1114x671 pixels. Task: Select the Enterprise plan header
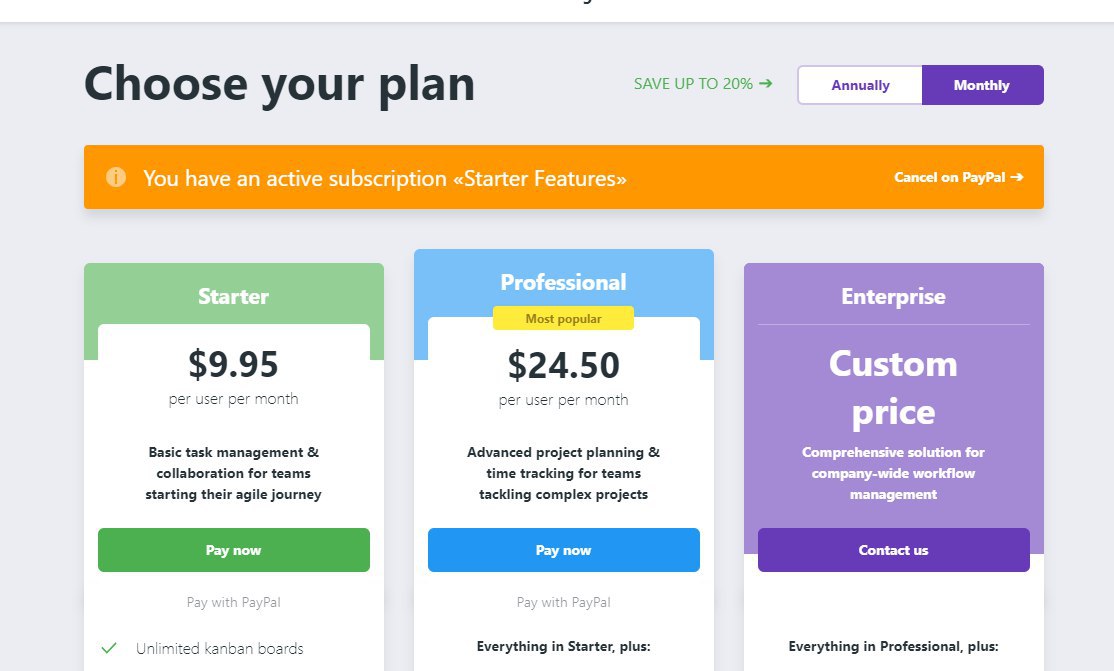pyautogui.click(x=893, y=296)
